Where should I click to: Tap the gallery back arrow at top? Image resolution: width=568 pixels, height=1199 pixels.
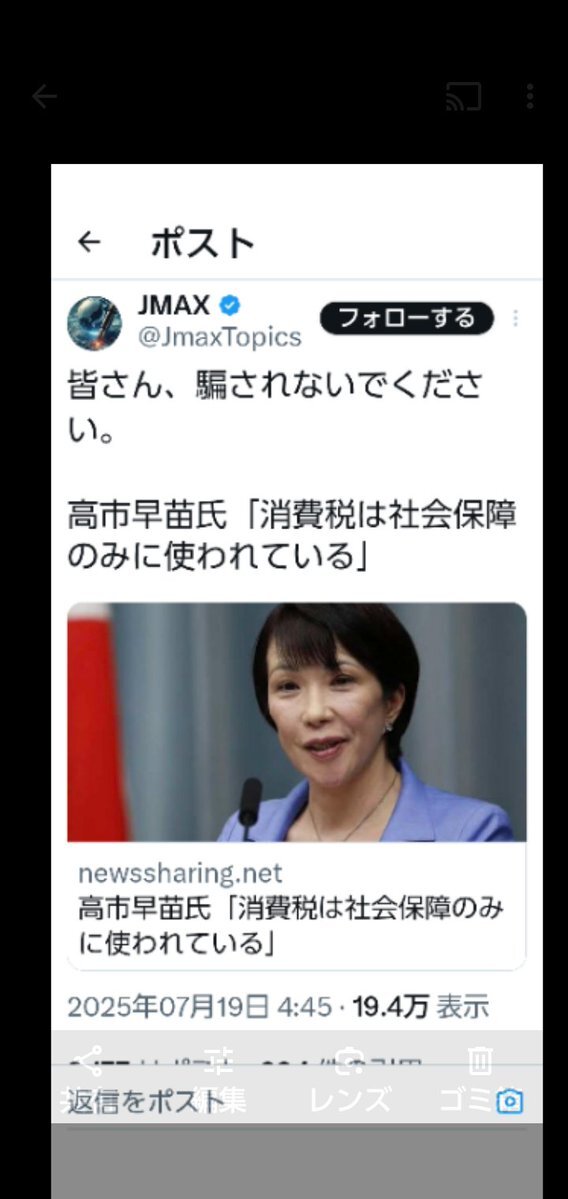[x=44, y=96]
